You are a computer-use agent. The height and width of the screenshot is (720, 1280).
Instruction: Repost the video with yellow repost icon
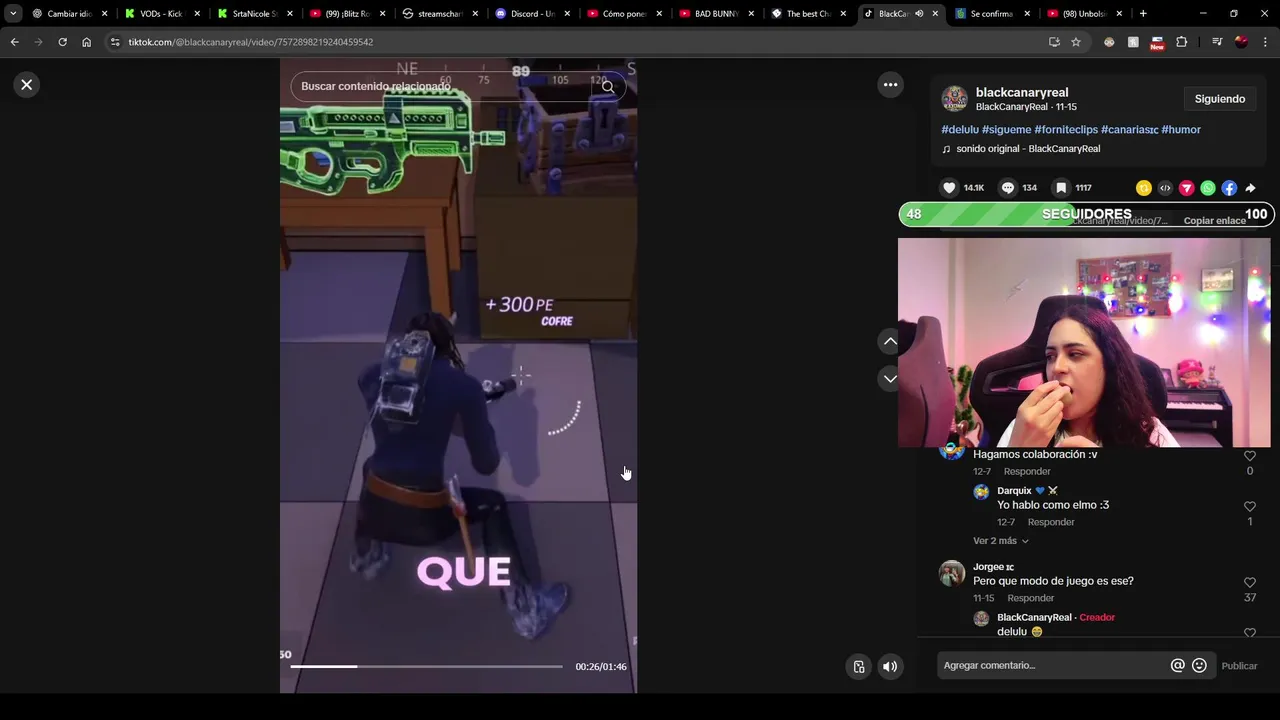pyautogui.click(x=1144, y=188)
